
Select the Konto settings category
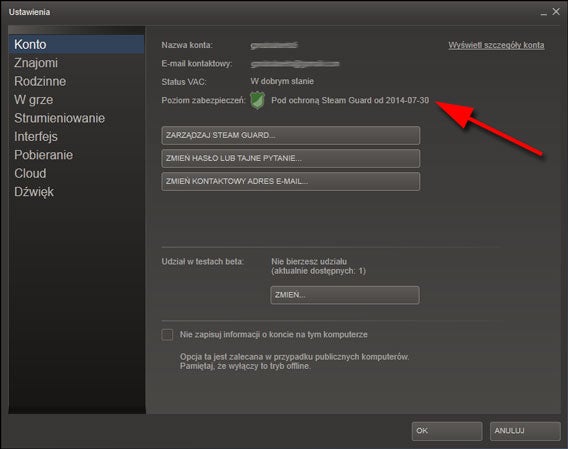tap(76, 45)
